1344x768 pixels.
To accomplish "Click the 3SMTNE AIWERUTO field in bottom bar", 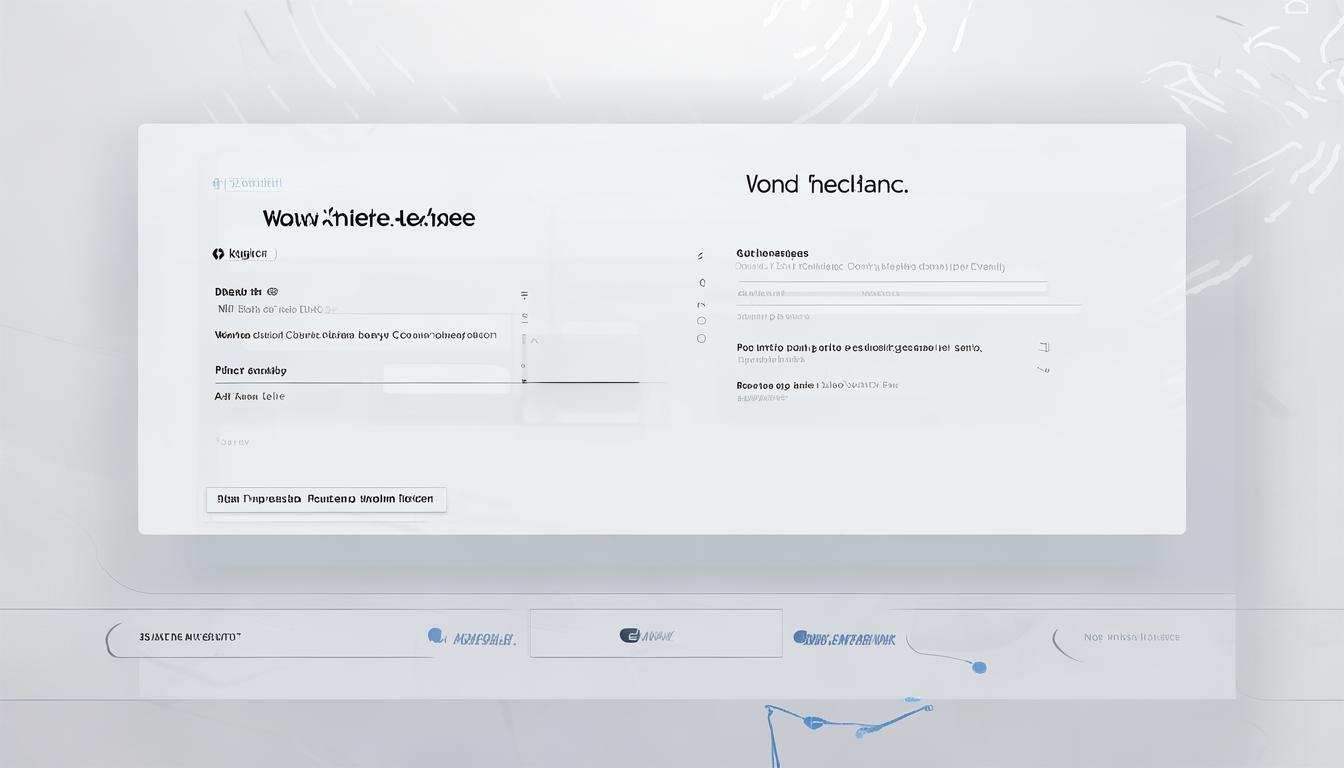I will 190,637.
